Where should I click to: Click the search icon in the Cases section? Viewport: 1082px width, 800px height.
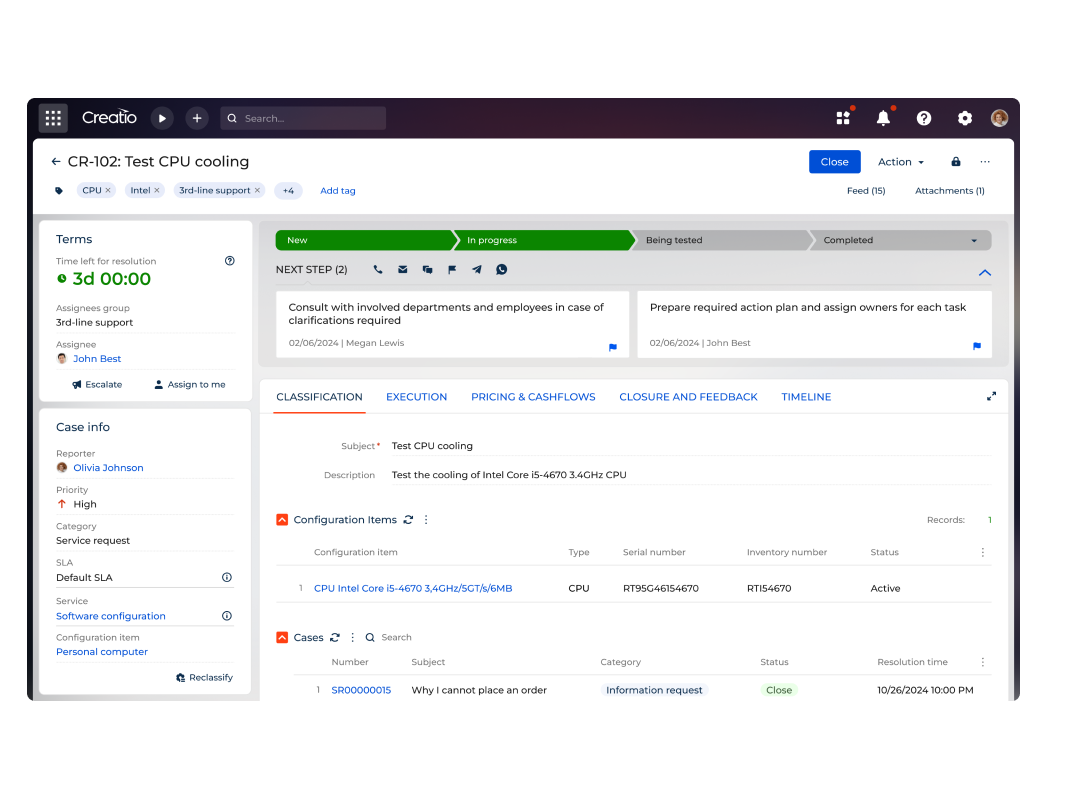pyautogui.click(x=370, y=637)
